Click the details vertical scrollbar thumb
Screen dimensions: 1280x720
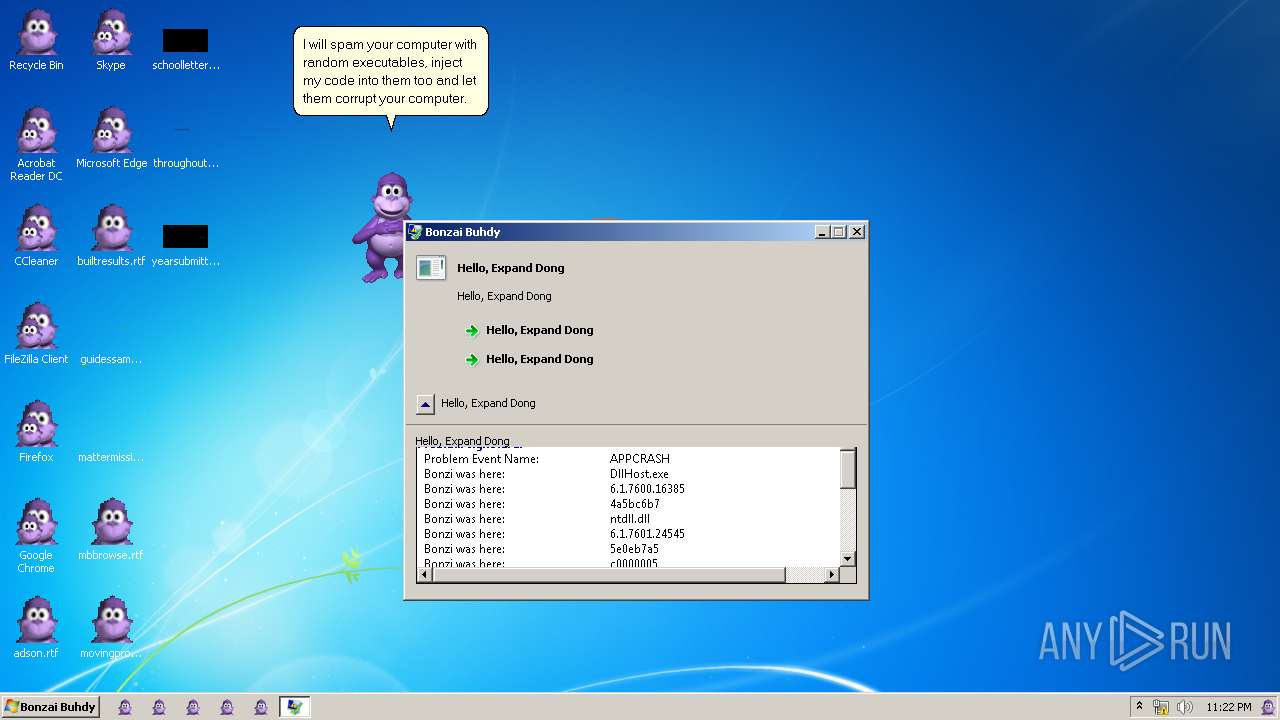tap(848, 469)
